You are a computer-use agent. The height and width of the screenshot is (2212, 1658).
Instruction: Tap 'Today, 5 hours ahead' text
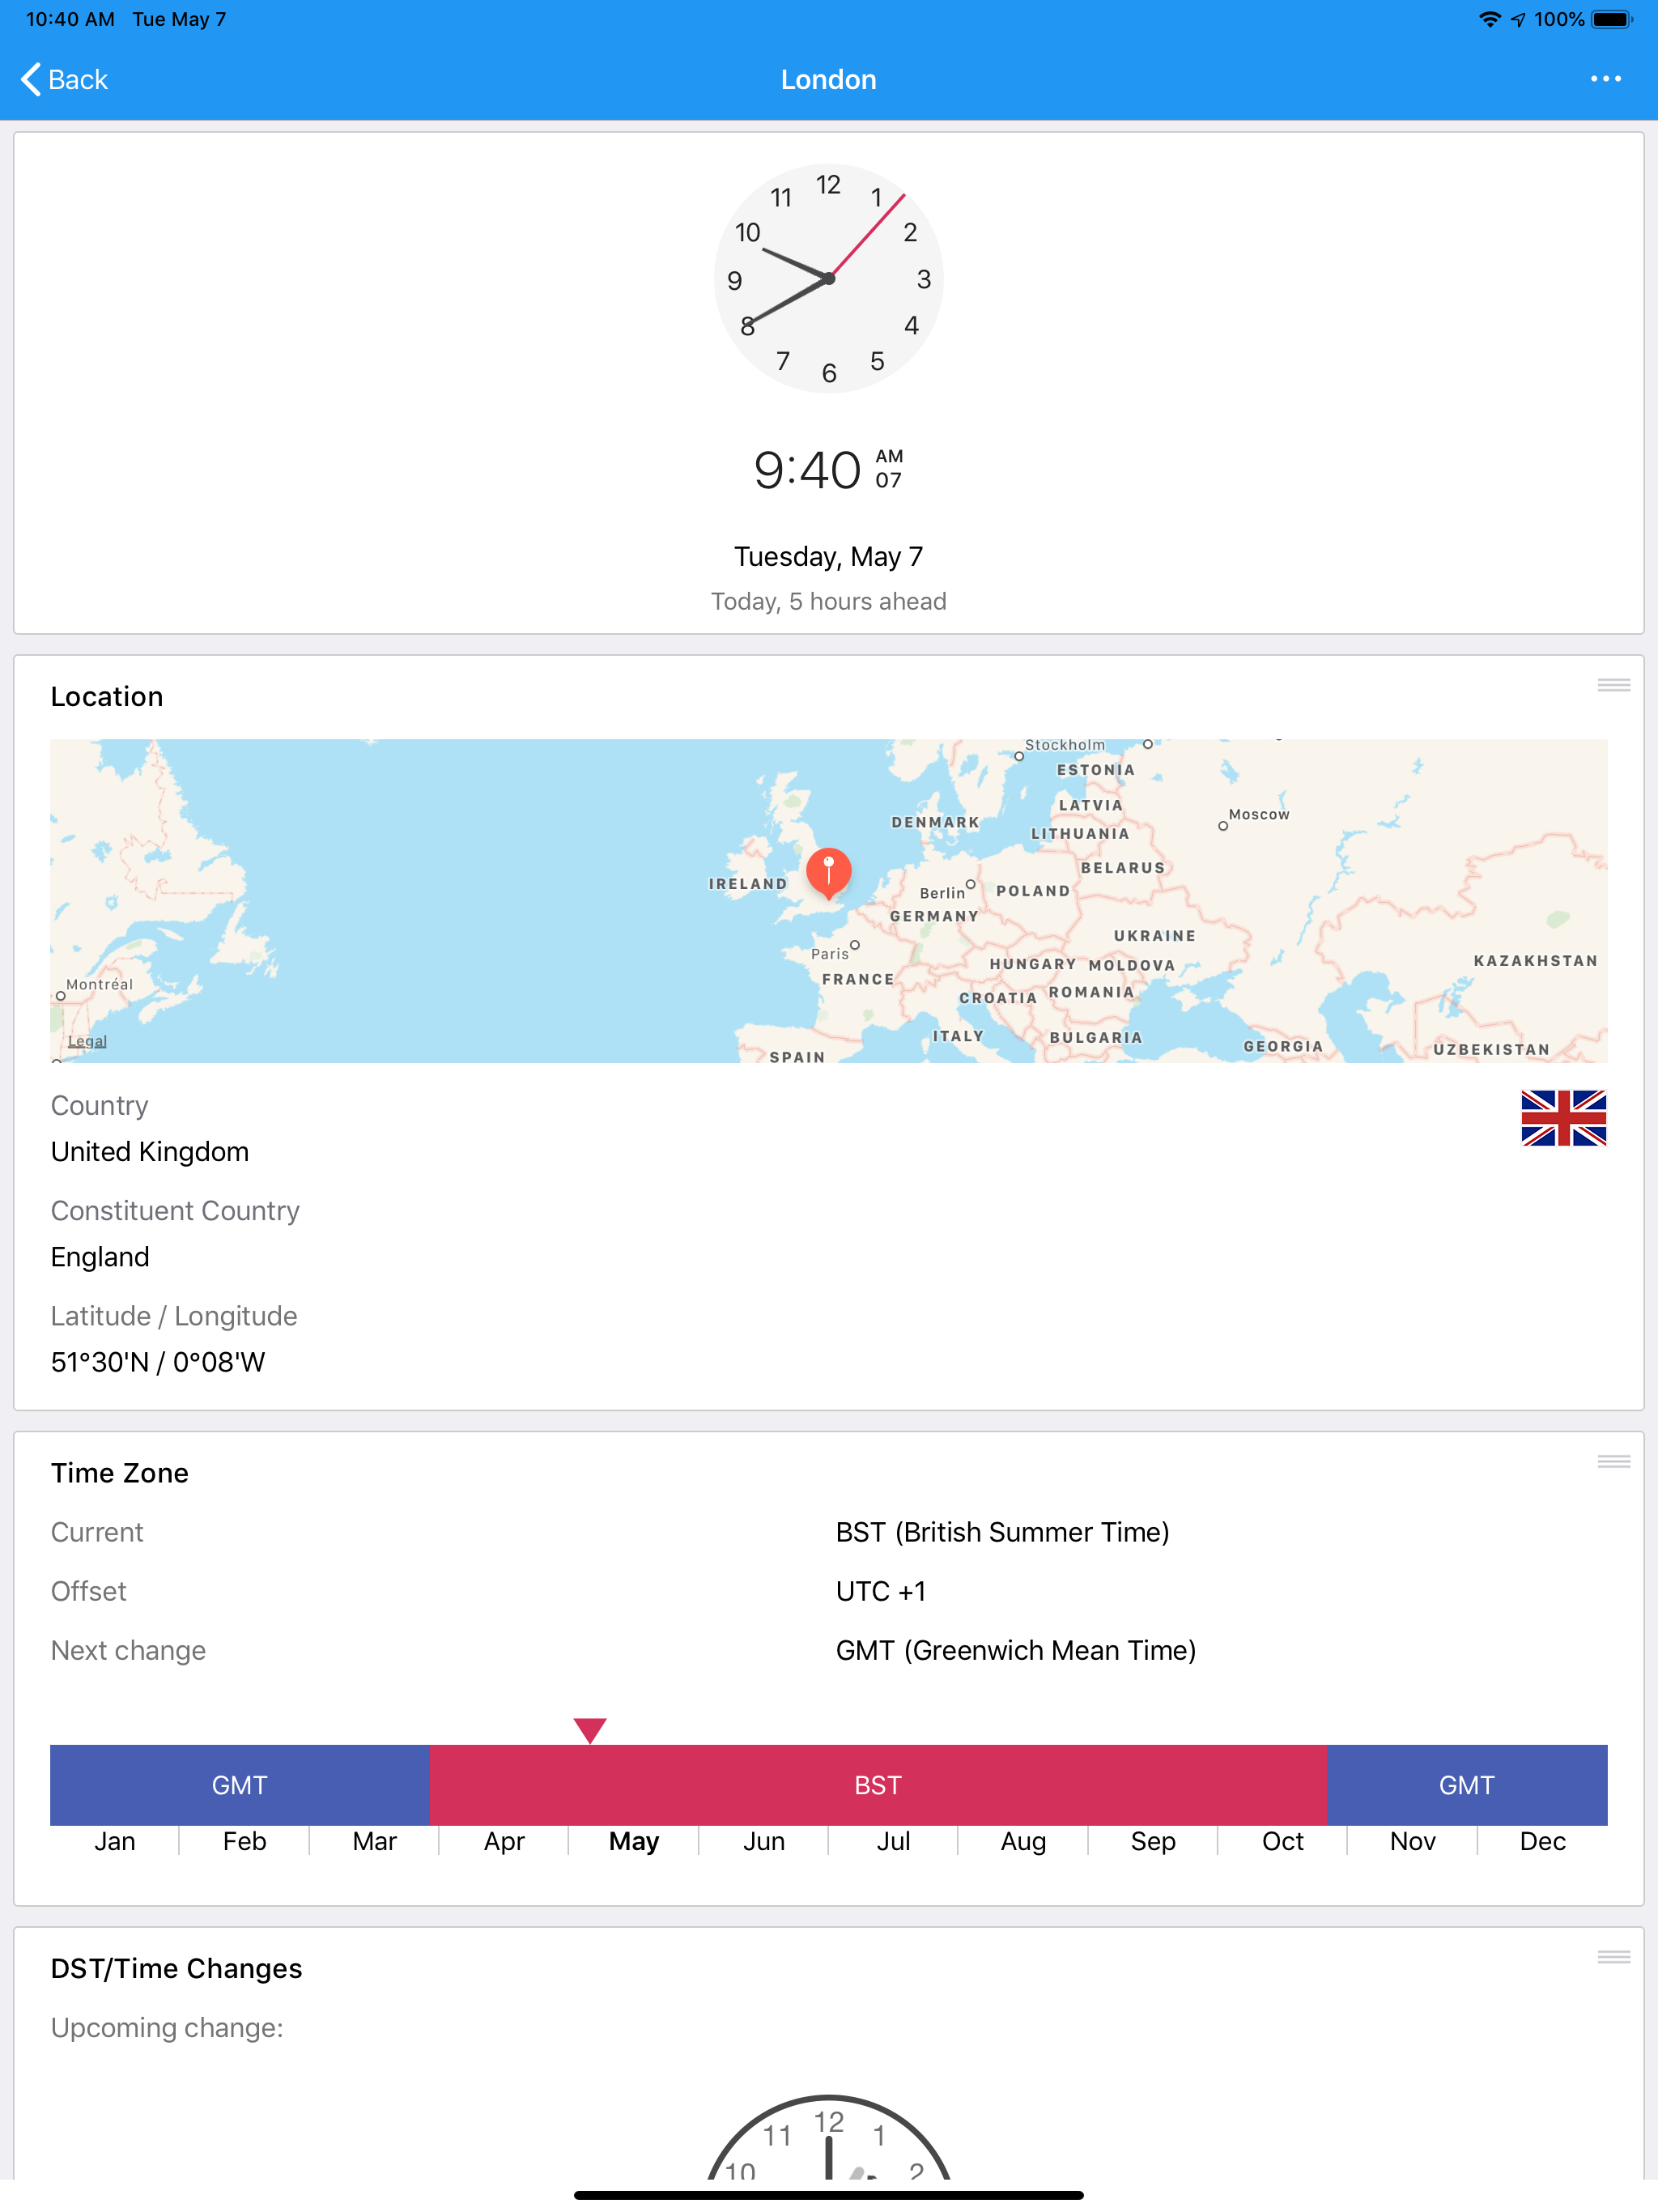[x=828, y=601]
